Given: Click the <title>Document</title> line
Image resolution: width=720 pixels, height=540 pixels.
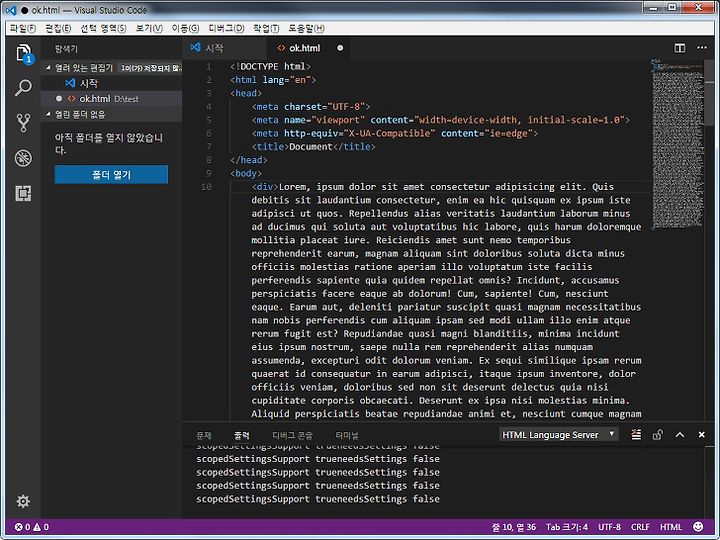Looking at the screenshot, I should tap(314, 147).
